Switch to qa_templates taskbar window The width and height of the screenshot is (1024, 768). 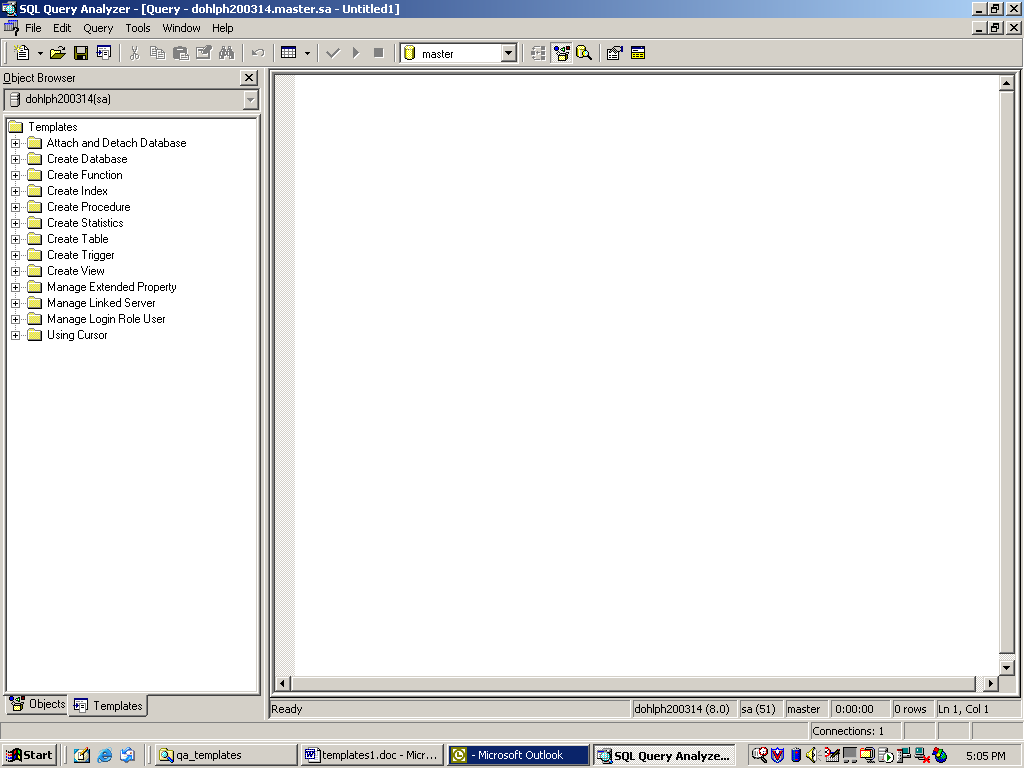point(226,755)
